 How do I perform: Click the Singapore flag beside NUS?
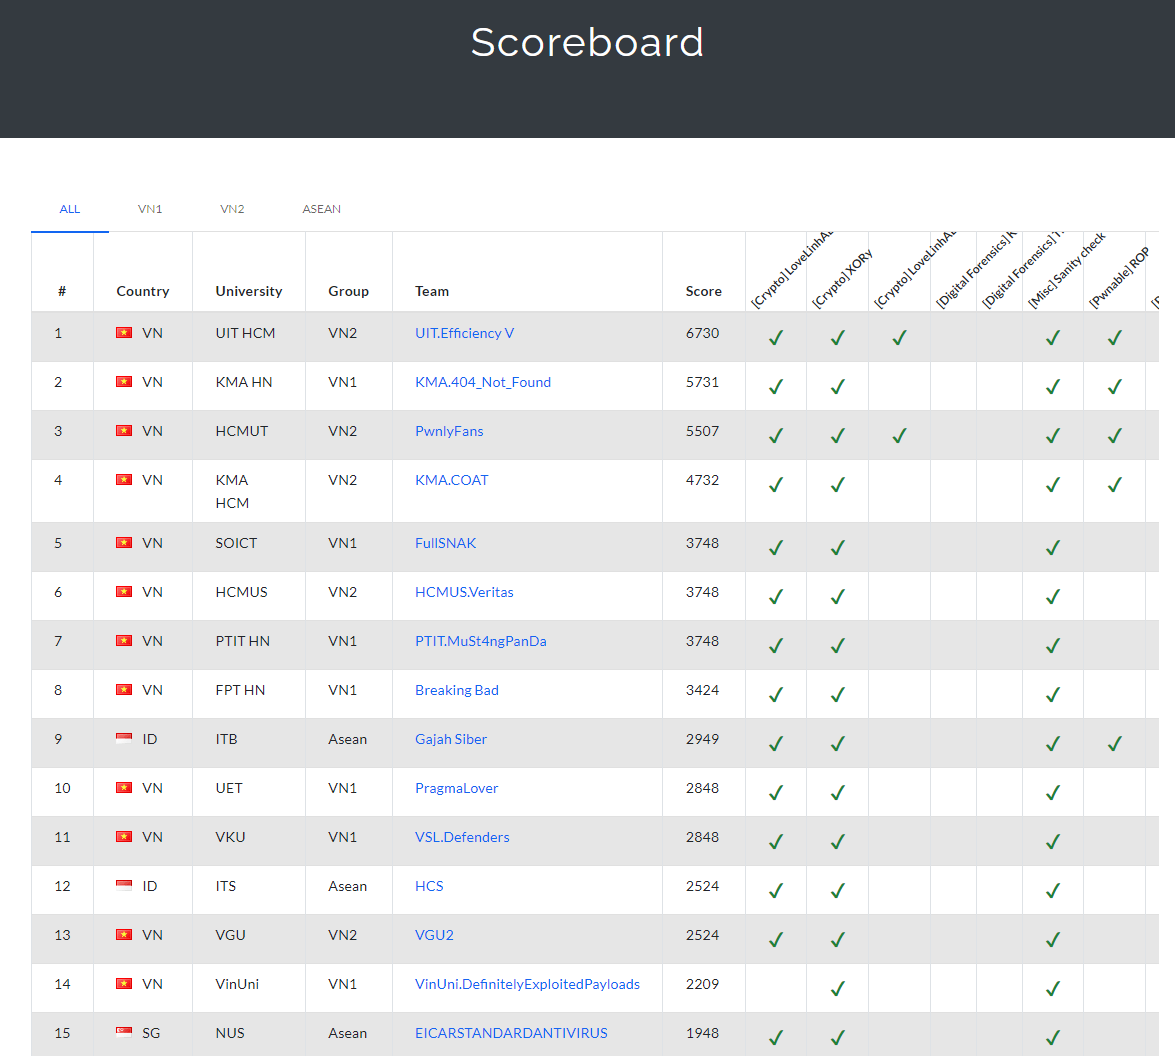coord(124,1033)
